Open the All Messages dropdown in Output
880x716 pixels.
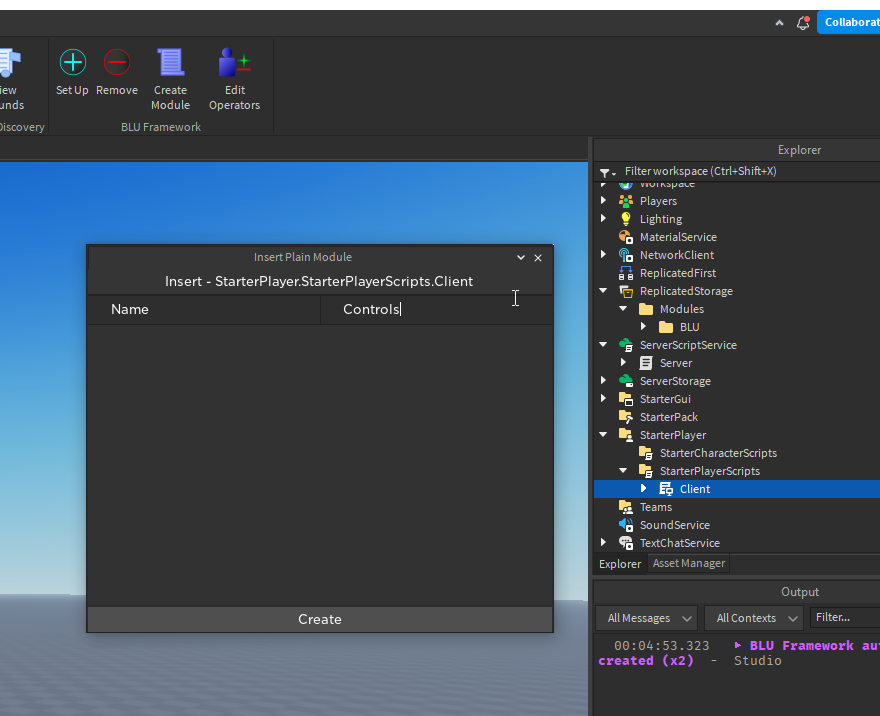point(646,618)
